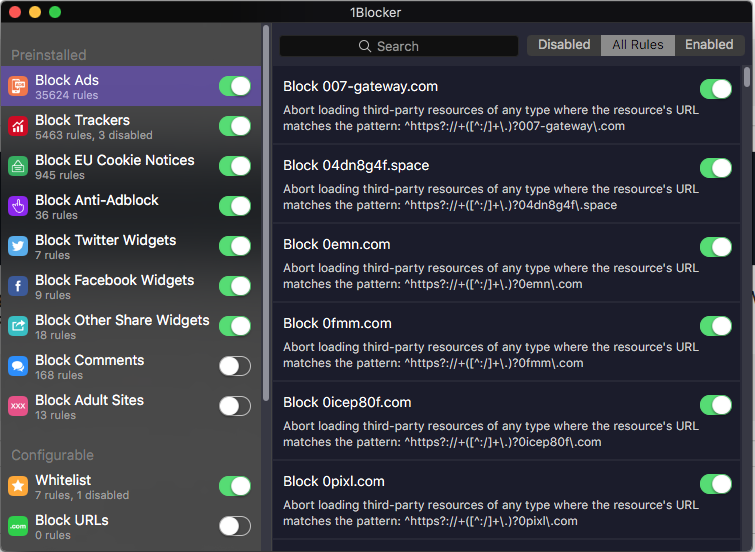Show only Enabled rules
Screen dimensions: 755x552
tap(709, 45)
